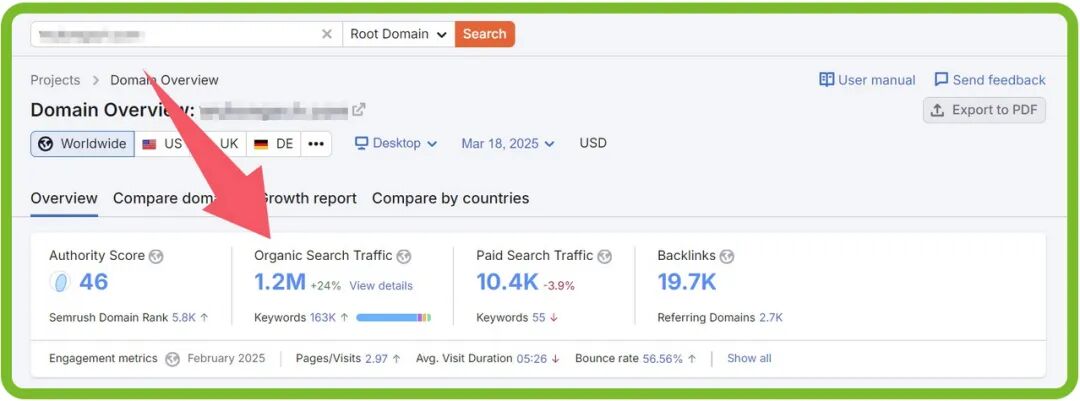Expand the Desktop device dropdown
Image resolution: width=1080 pixels, height=401 pixels.
[x=396, y=144]
